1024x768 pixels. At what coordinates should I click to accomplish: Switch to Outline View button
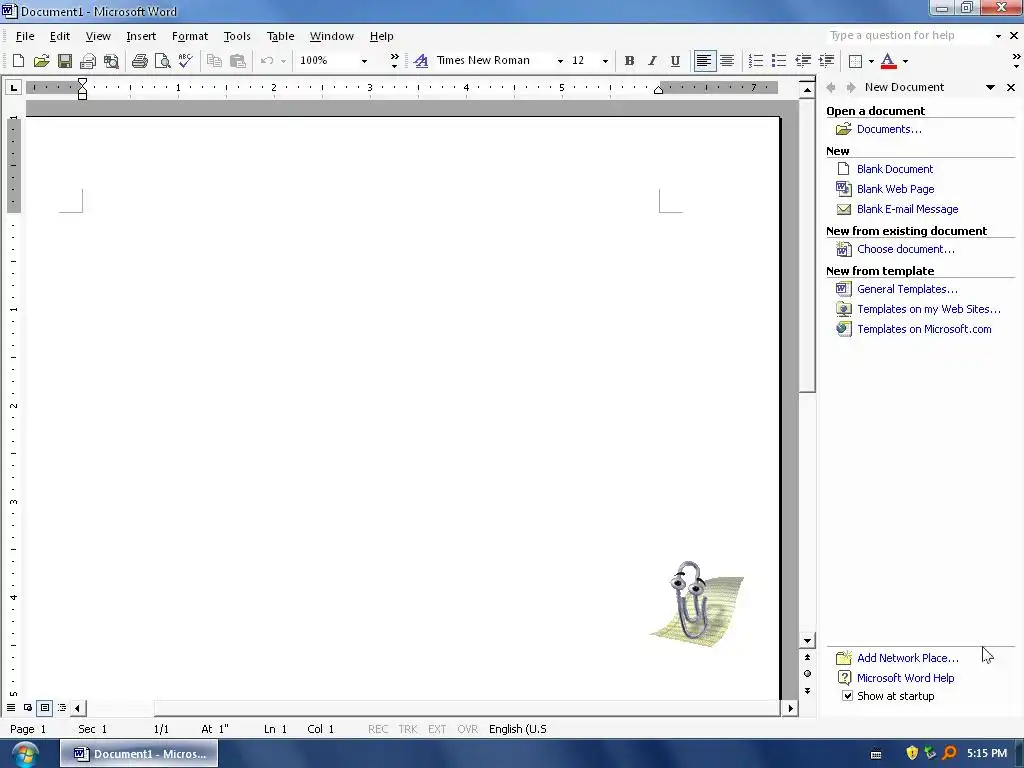[x=62, y=707]
